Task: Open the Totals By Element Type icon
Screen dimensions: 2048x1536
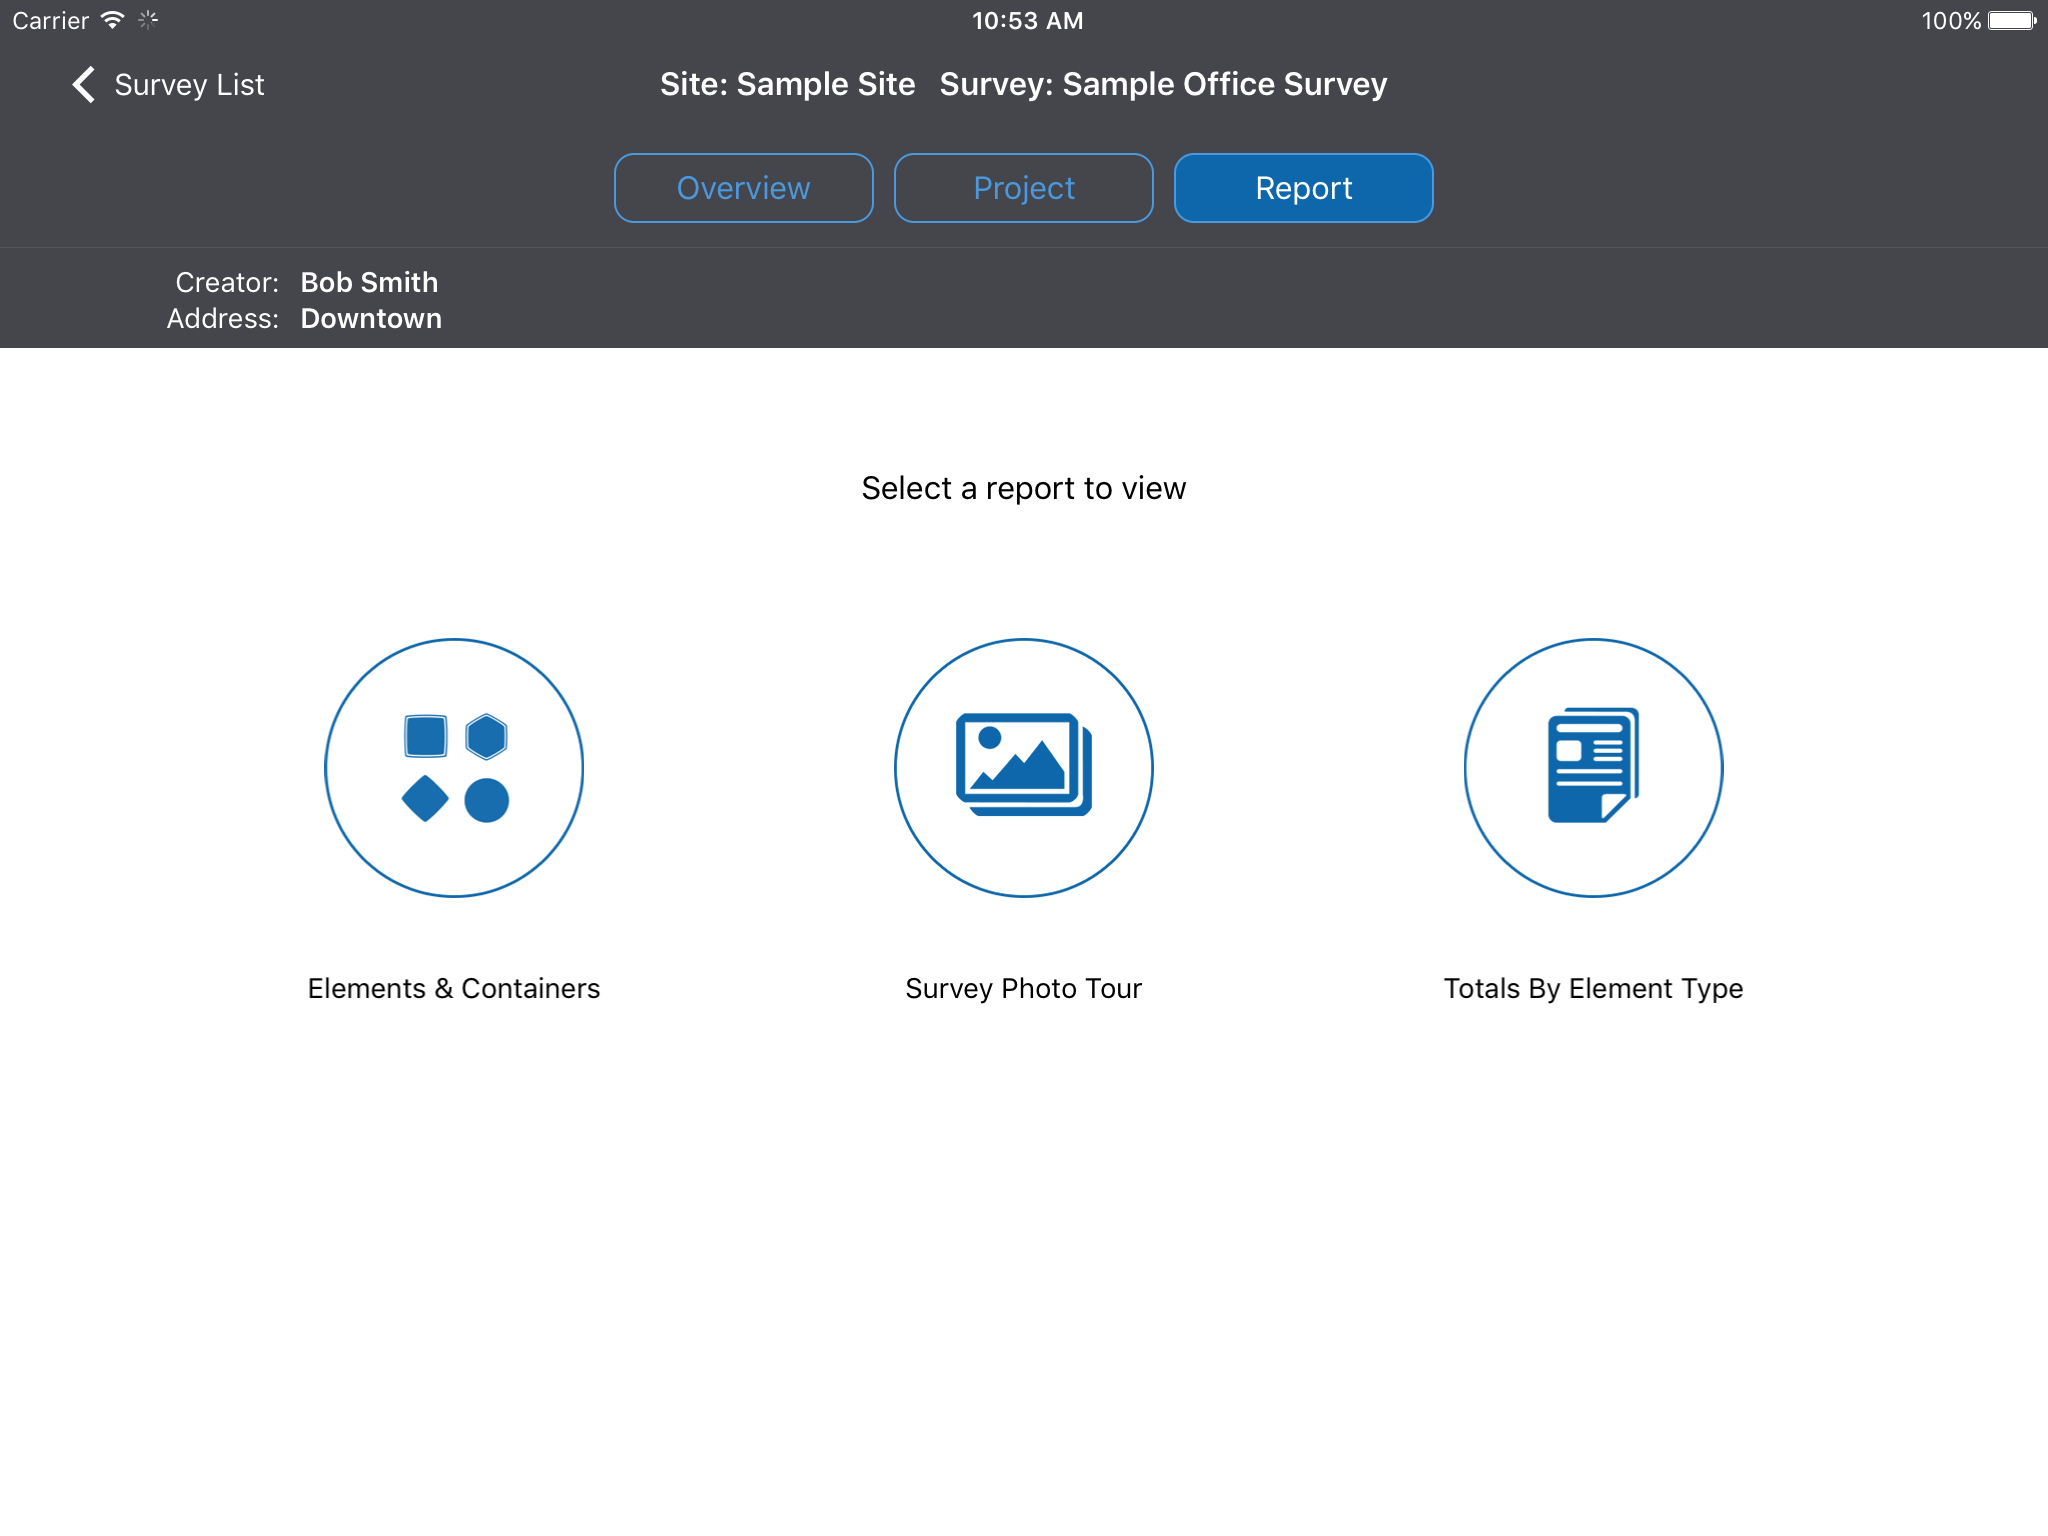Action: [x=1593, y=767]
